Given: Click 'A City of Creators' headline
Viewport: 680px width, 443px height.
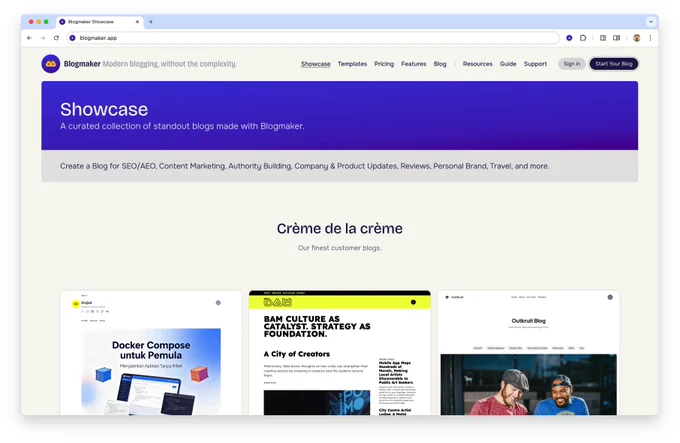Looking at the screenshot, I should point(297,354).
